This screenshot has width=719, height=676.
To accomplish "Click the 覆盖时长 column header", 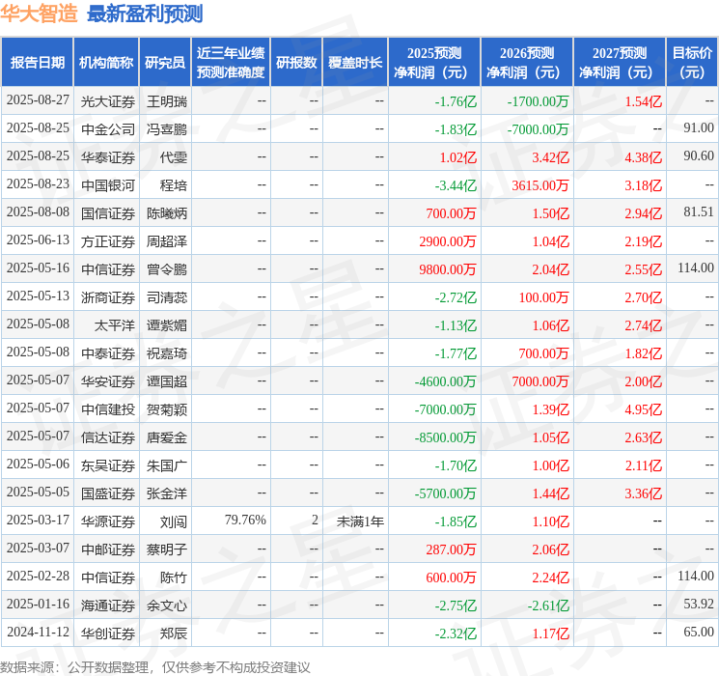I will click(355, 62).
